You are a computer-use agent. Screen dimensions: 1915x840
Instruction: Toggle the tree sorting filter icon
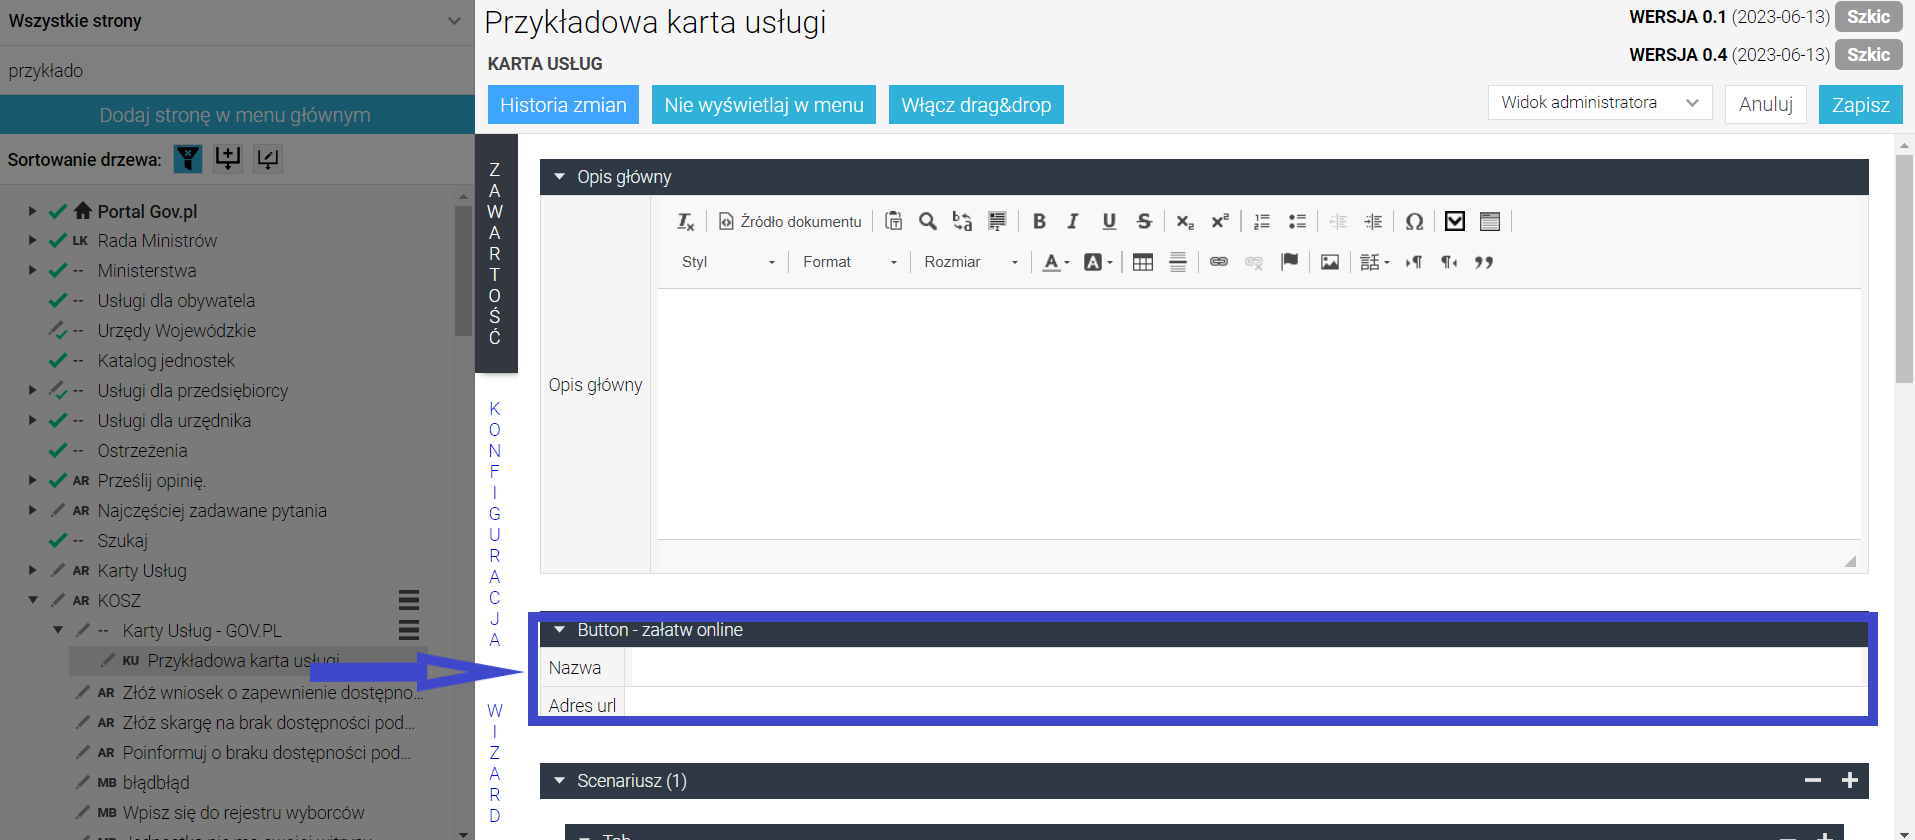(x=188, y=158)
